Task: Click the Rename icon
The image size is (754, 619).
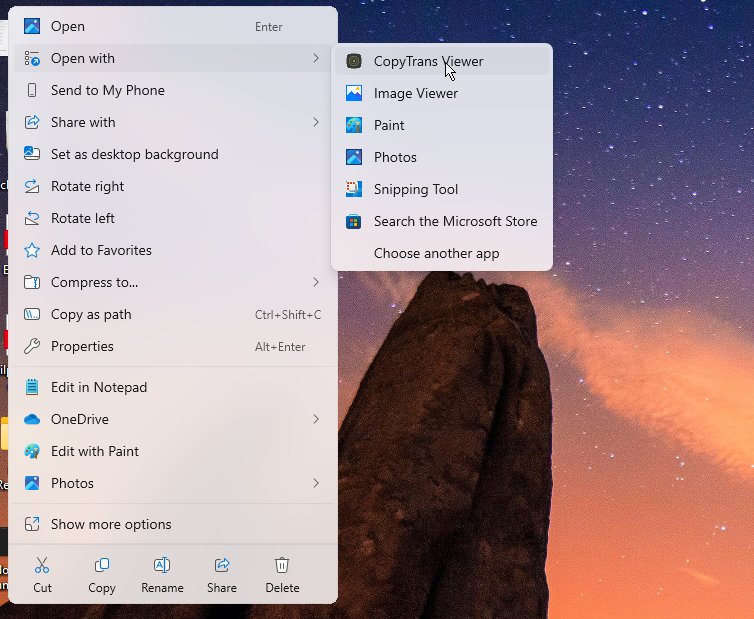Action: pos(162,565)
